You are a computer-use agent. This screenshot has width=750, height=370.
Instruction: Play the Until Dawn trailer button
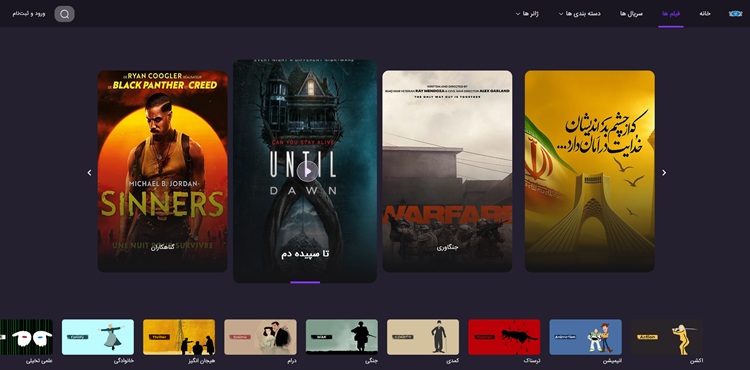click(x=307, y=172)
